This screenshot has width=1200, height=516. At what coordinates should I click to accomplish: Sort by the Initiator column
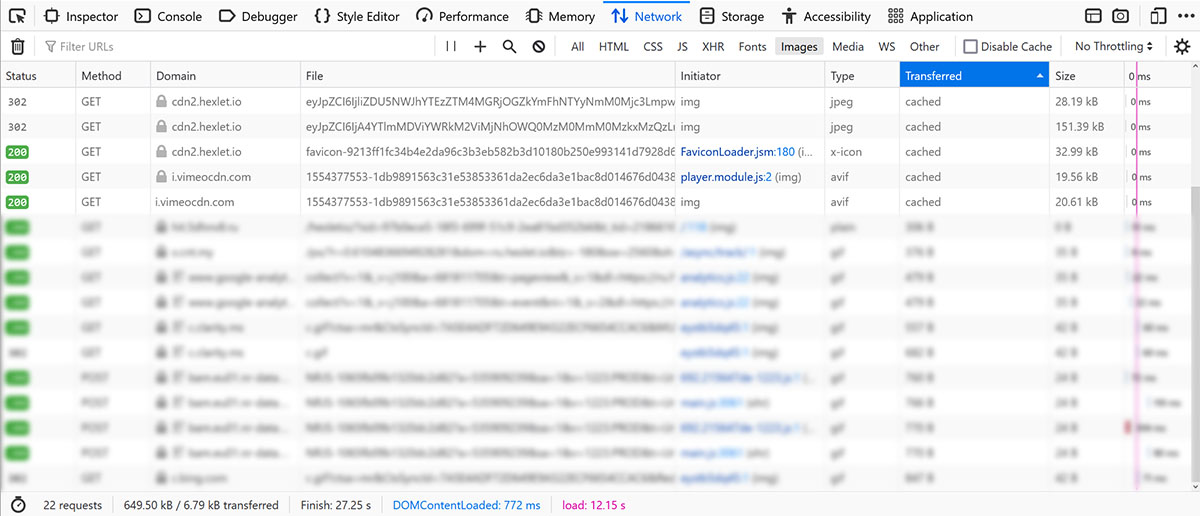click(x=751, y=76)
